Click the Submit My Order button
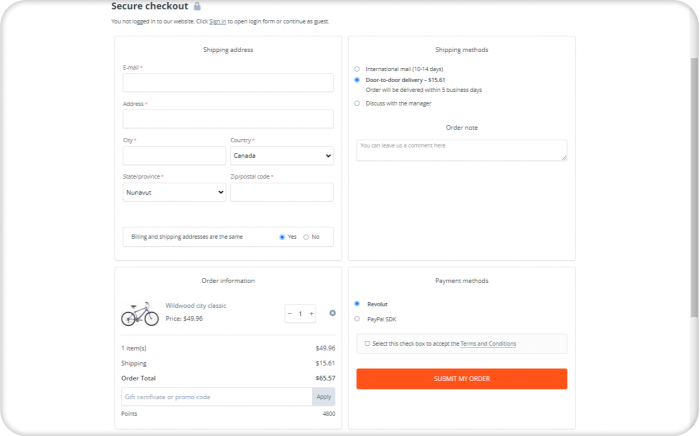Screen dimensions: 700x436 click(x=462, y=379)
